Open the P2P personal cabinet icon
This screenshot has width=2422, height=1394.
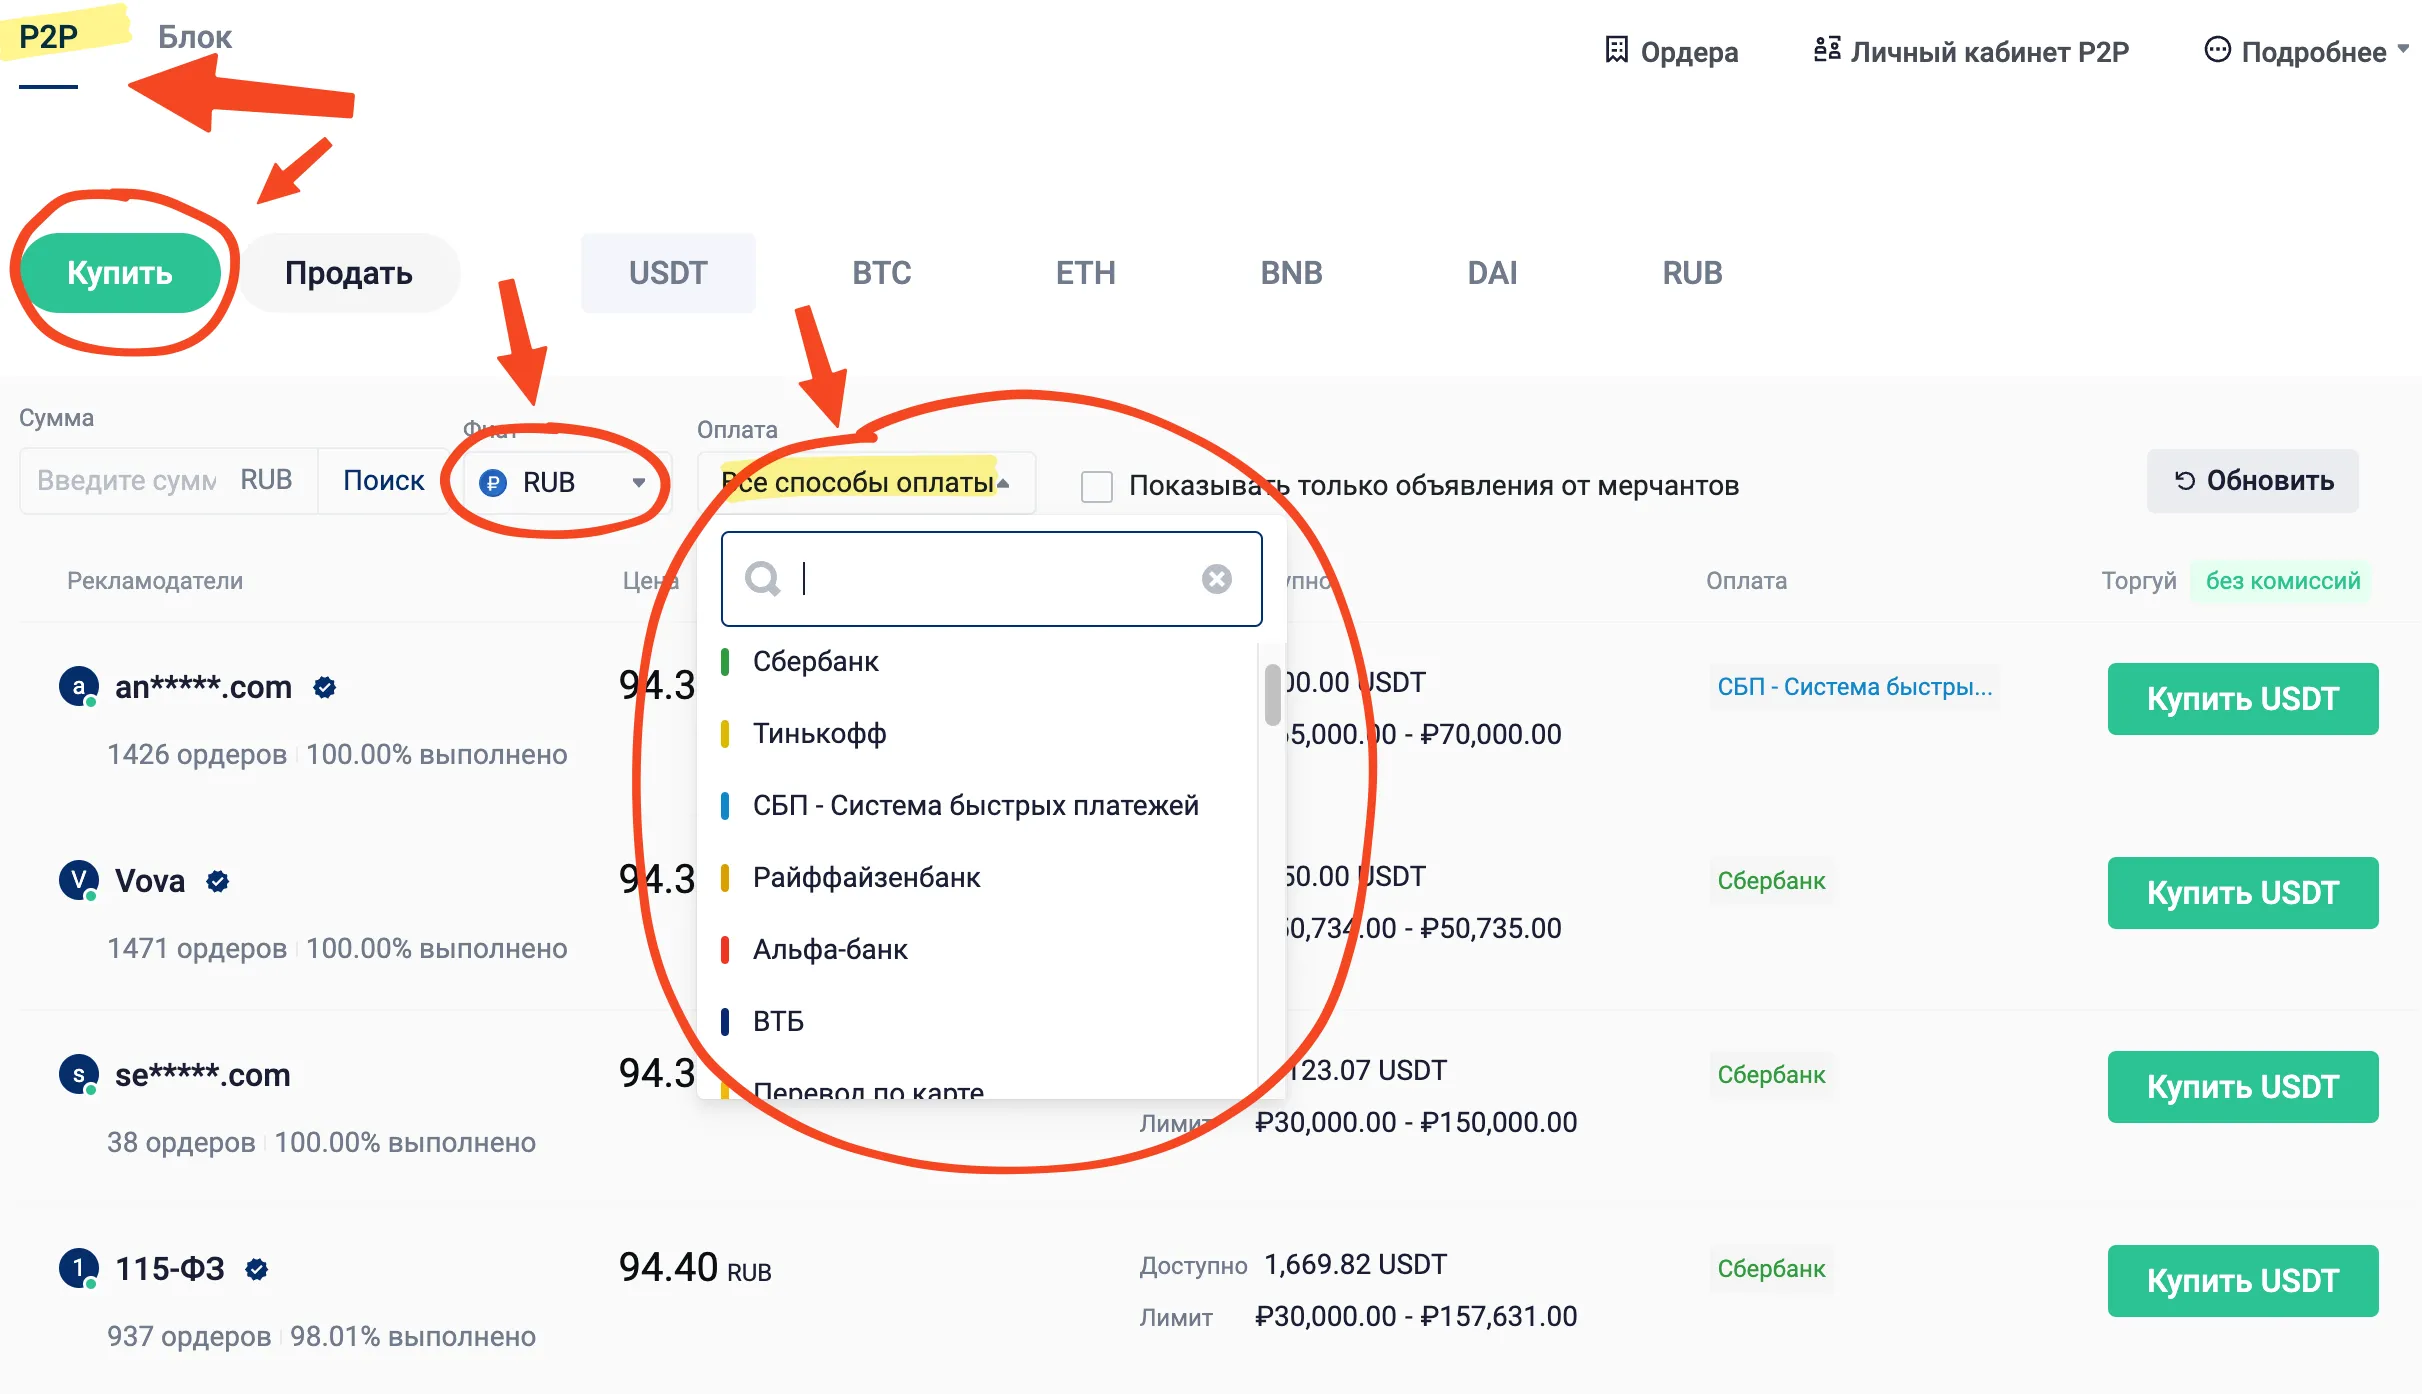click(1827, 50)
